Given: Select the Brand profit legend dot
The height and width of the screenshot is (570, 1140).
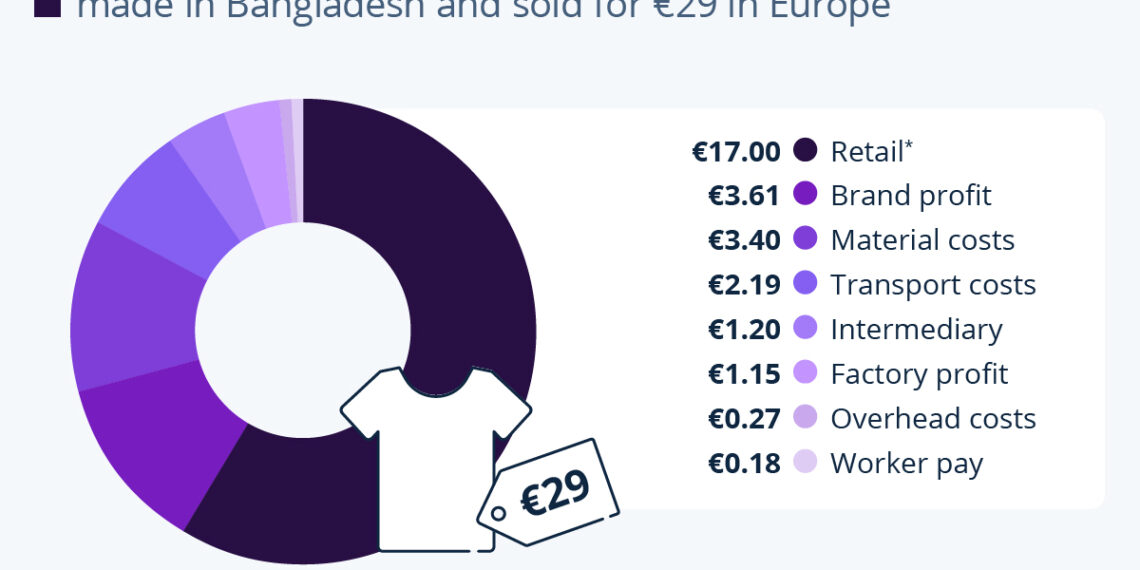Looking at the screenshot, I should point(806,195).
